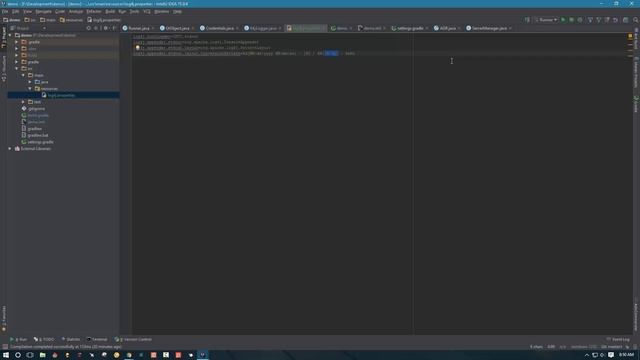Open Project Structure icon in top toolbar

625,20
